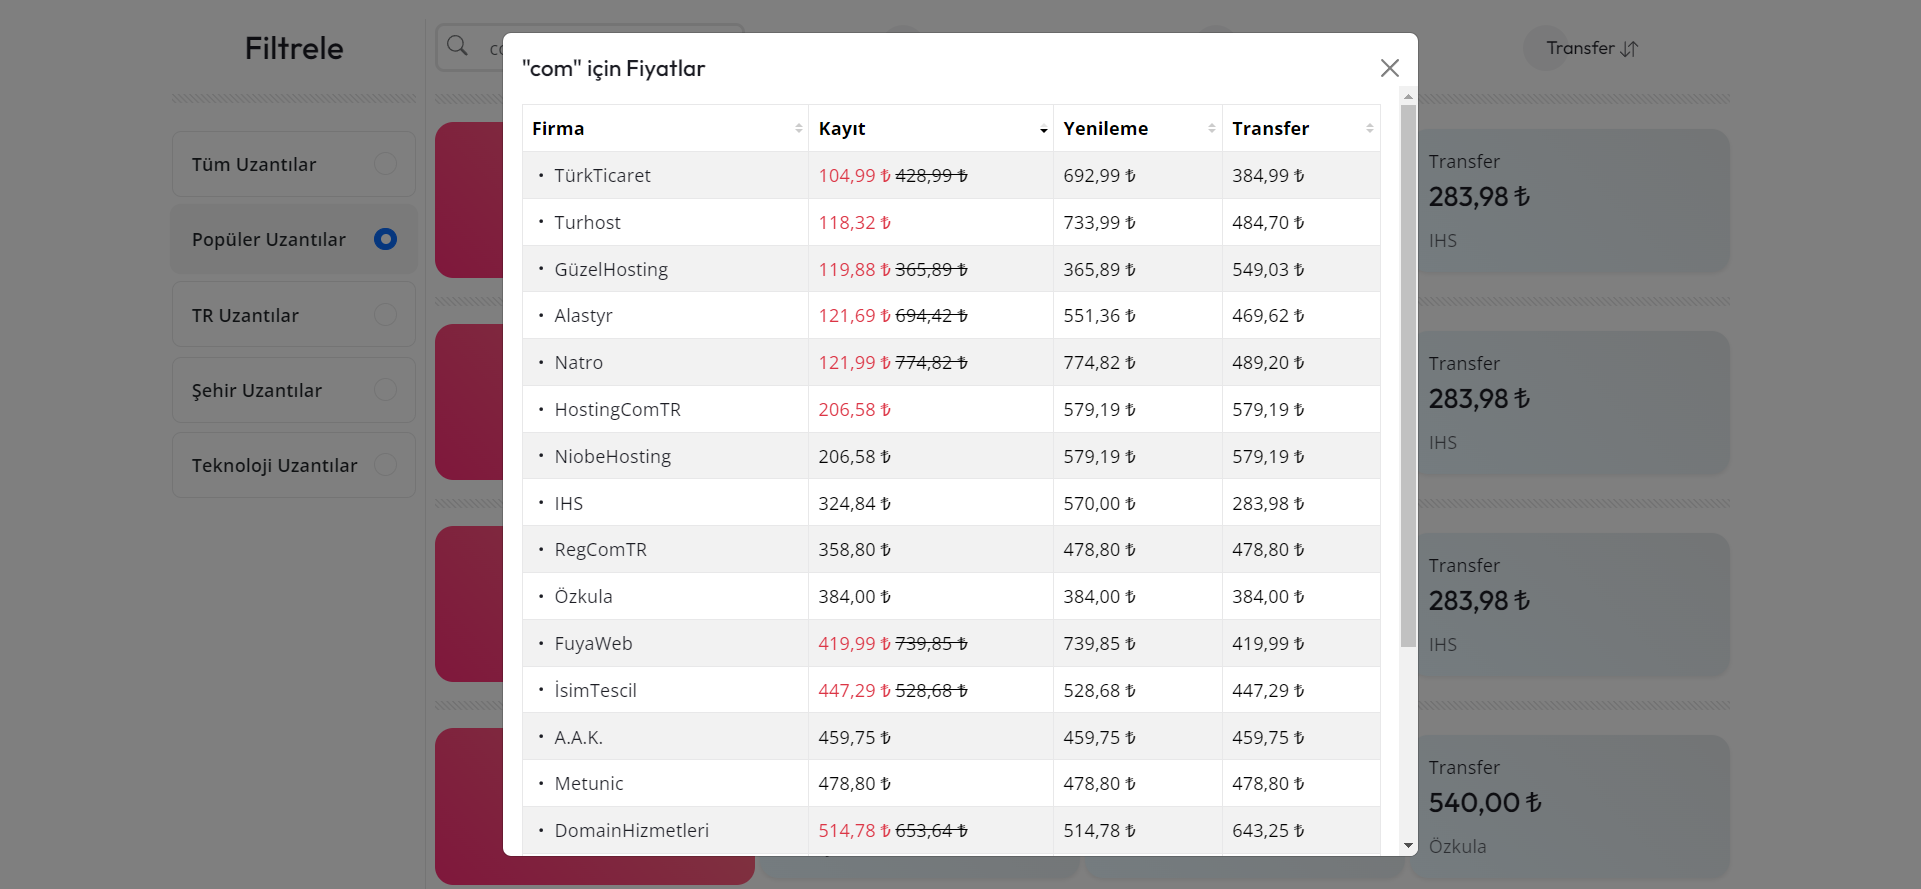Click the 551,36 ₺ renewal price
This screenshot has height=889, width=1921.
[1099, 315]
